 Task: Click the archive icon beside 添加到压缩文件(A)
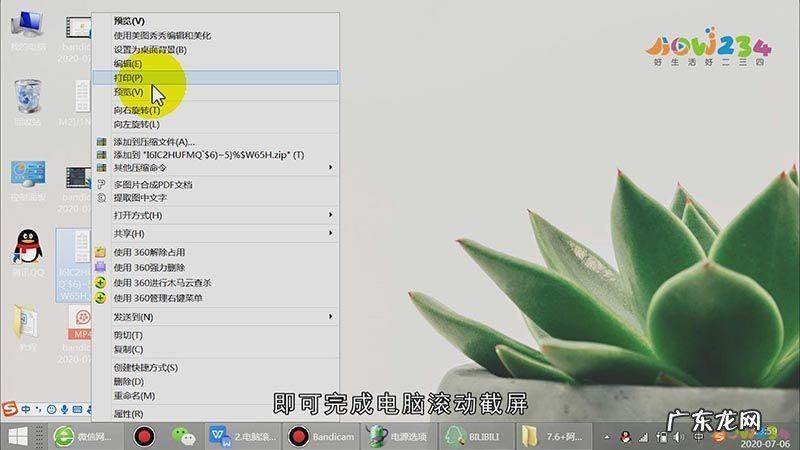pyautogui.click(x=102, y=142)
